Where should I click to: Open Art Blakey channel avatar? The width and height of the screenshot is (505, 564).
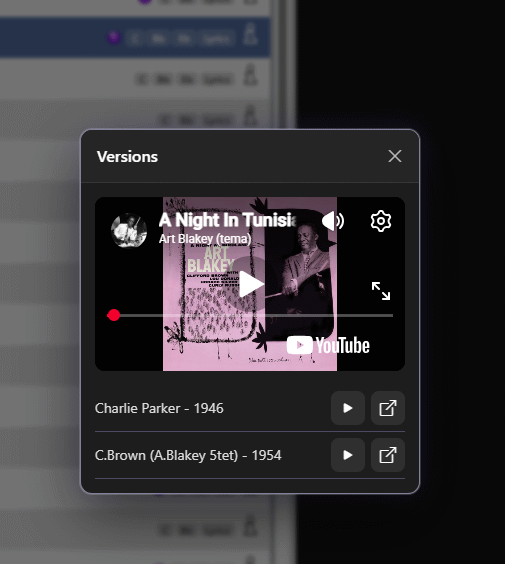pyautogui.click(x=129, y=230)
